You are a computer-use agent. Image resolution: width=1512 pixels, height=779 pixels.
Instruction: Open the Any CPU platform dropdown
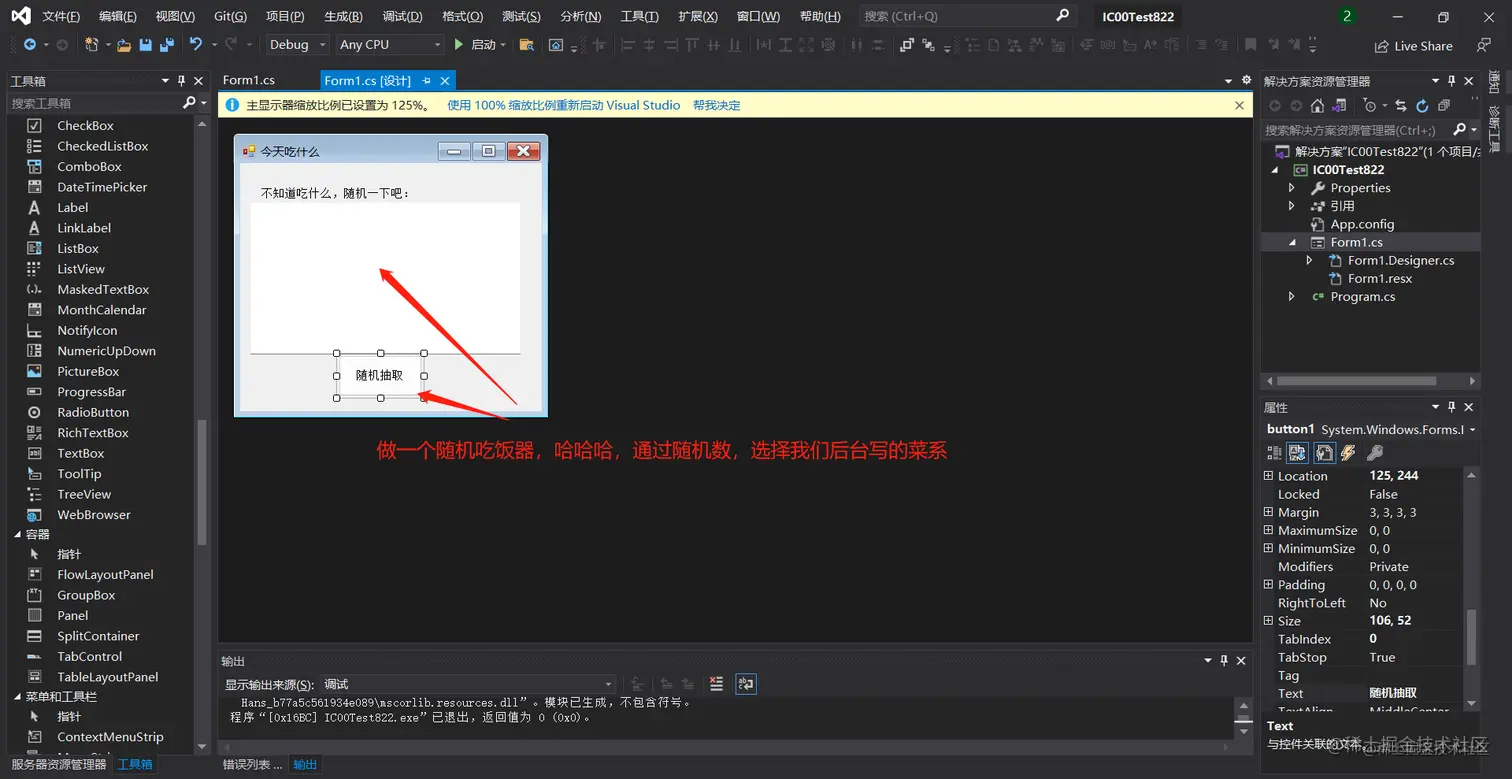(x=390, y=45)
